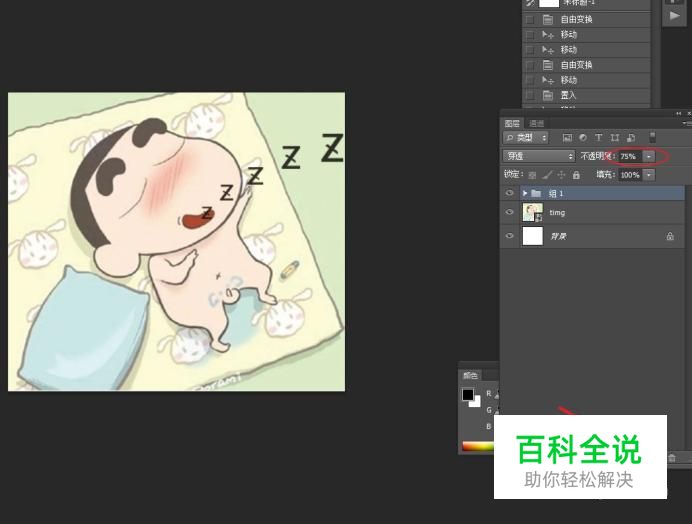Hide the 背景 layer via eye icon
The height and width of the screenshot is (524, 692).
pyautogui.click(x=509, y=236)
